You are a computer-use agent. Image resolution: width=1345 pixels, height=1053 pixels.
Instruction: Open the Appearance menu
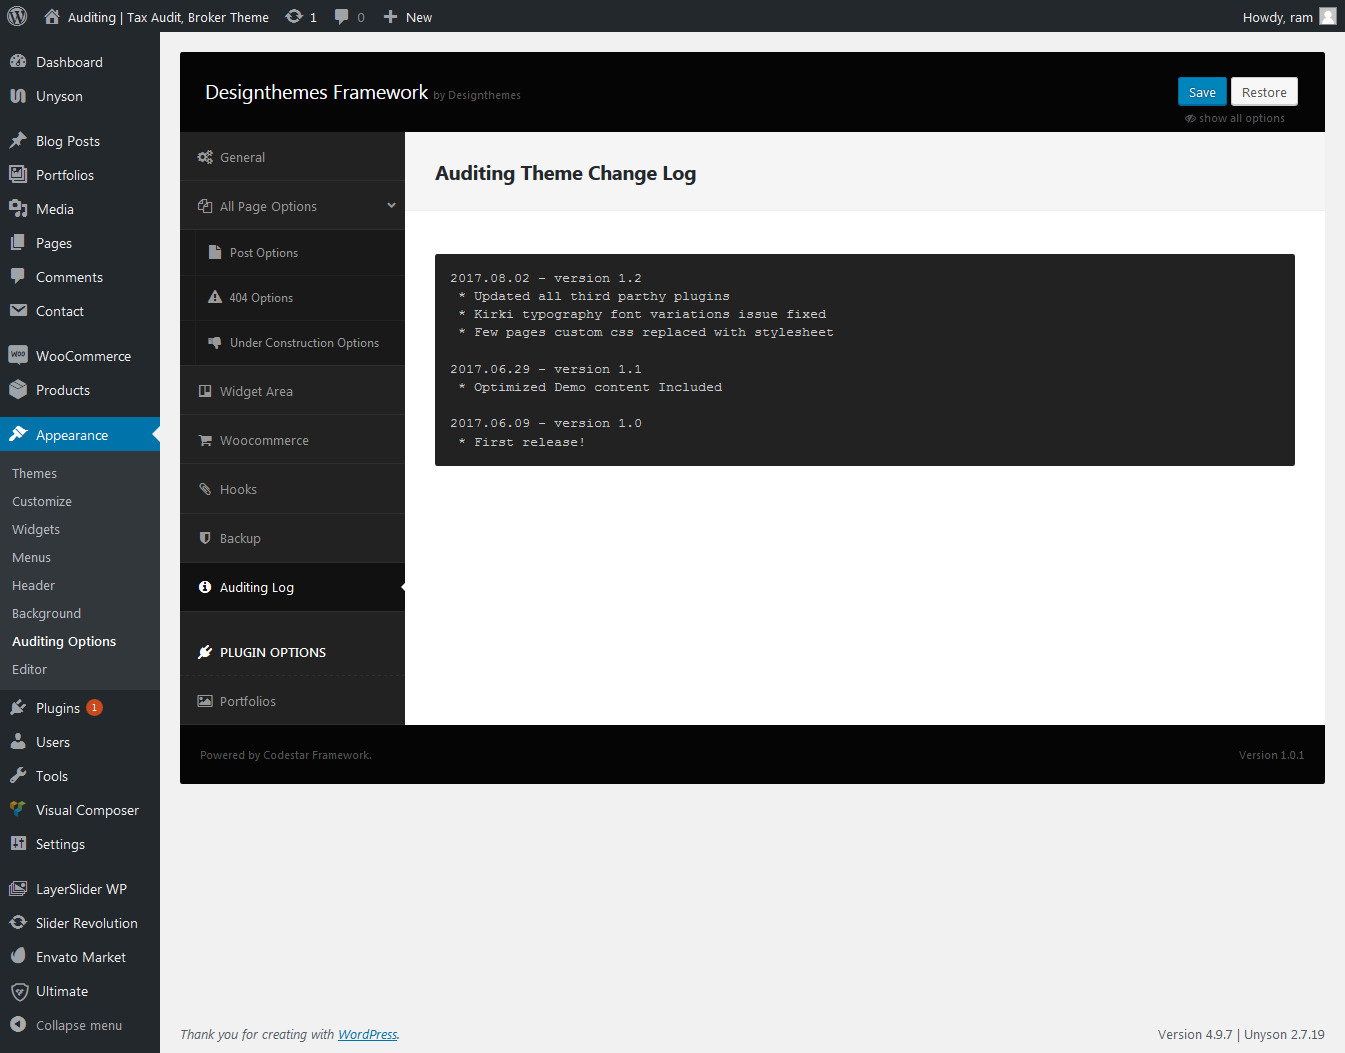coord(80,434)
